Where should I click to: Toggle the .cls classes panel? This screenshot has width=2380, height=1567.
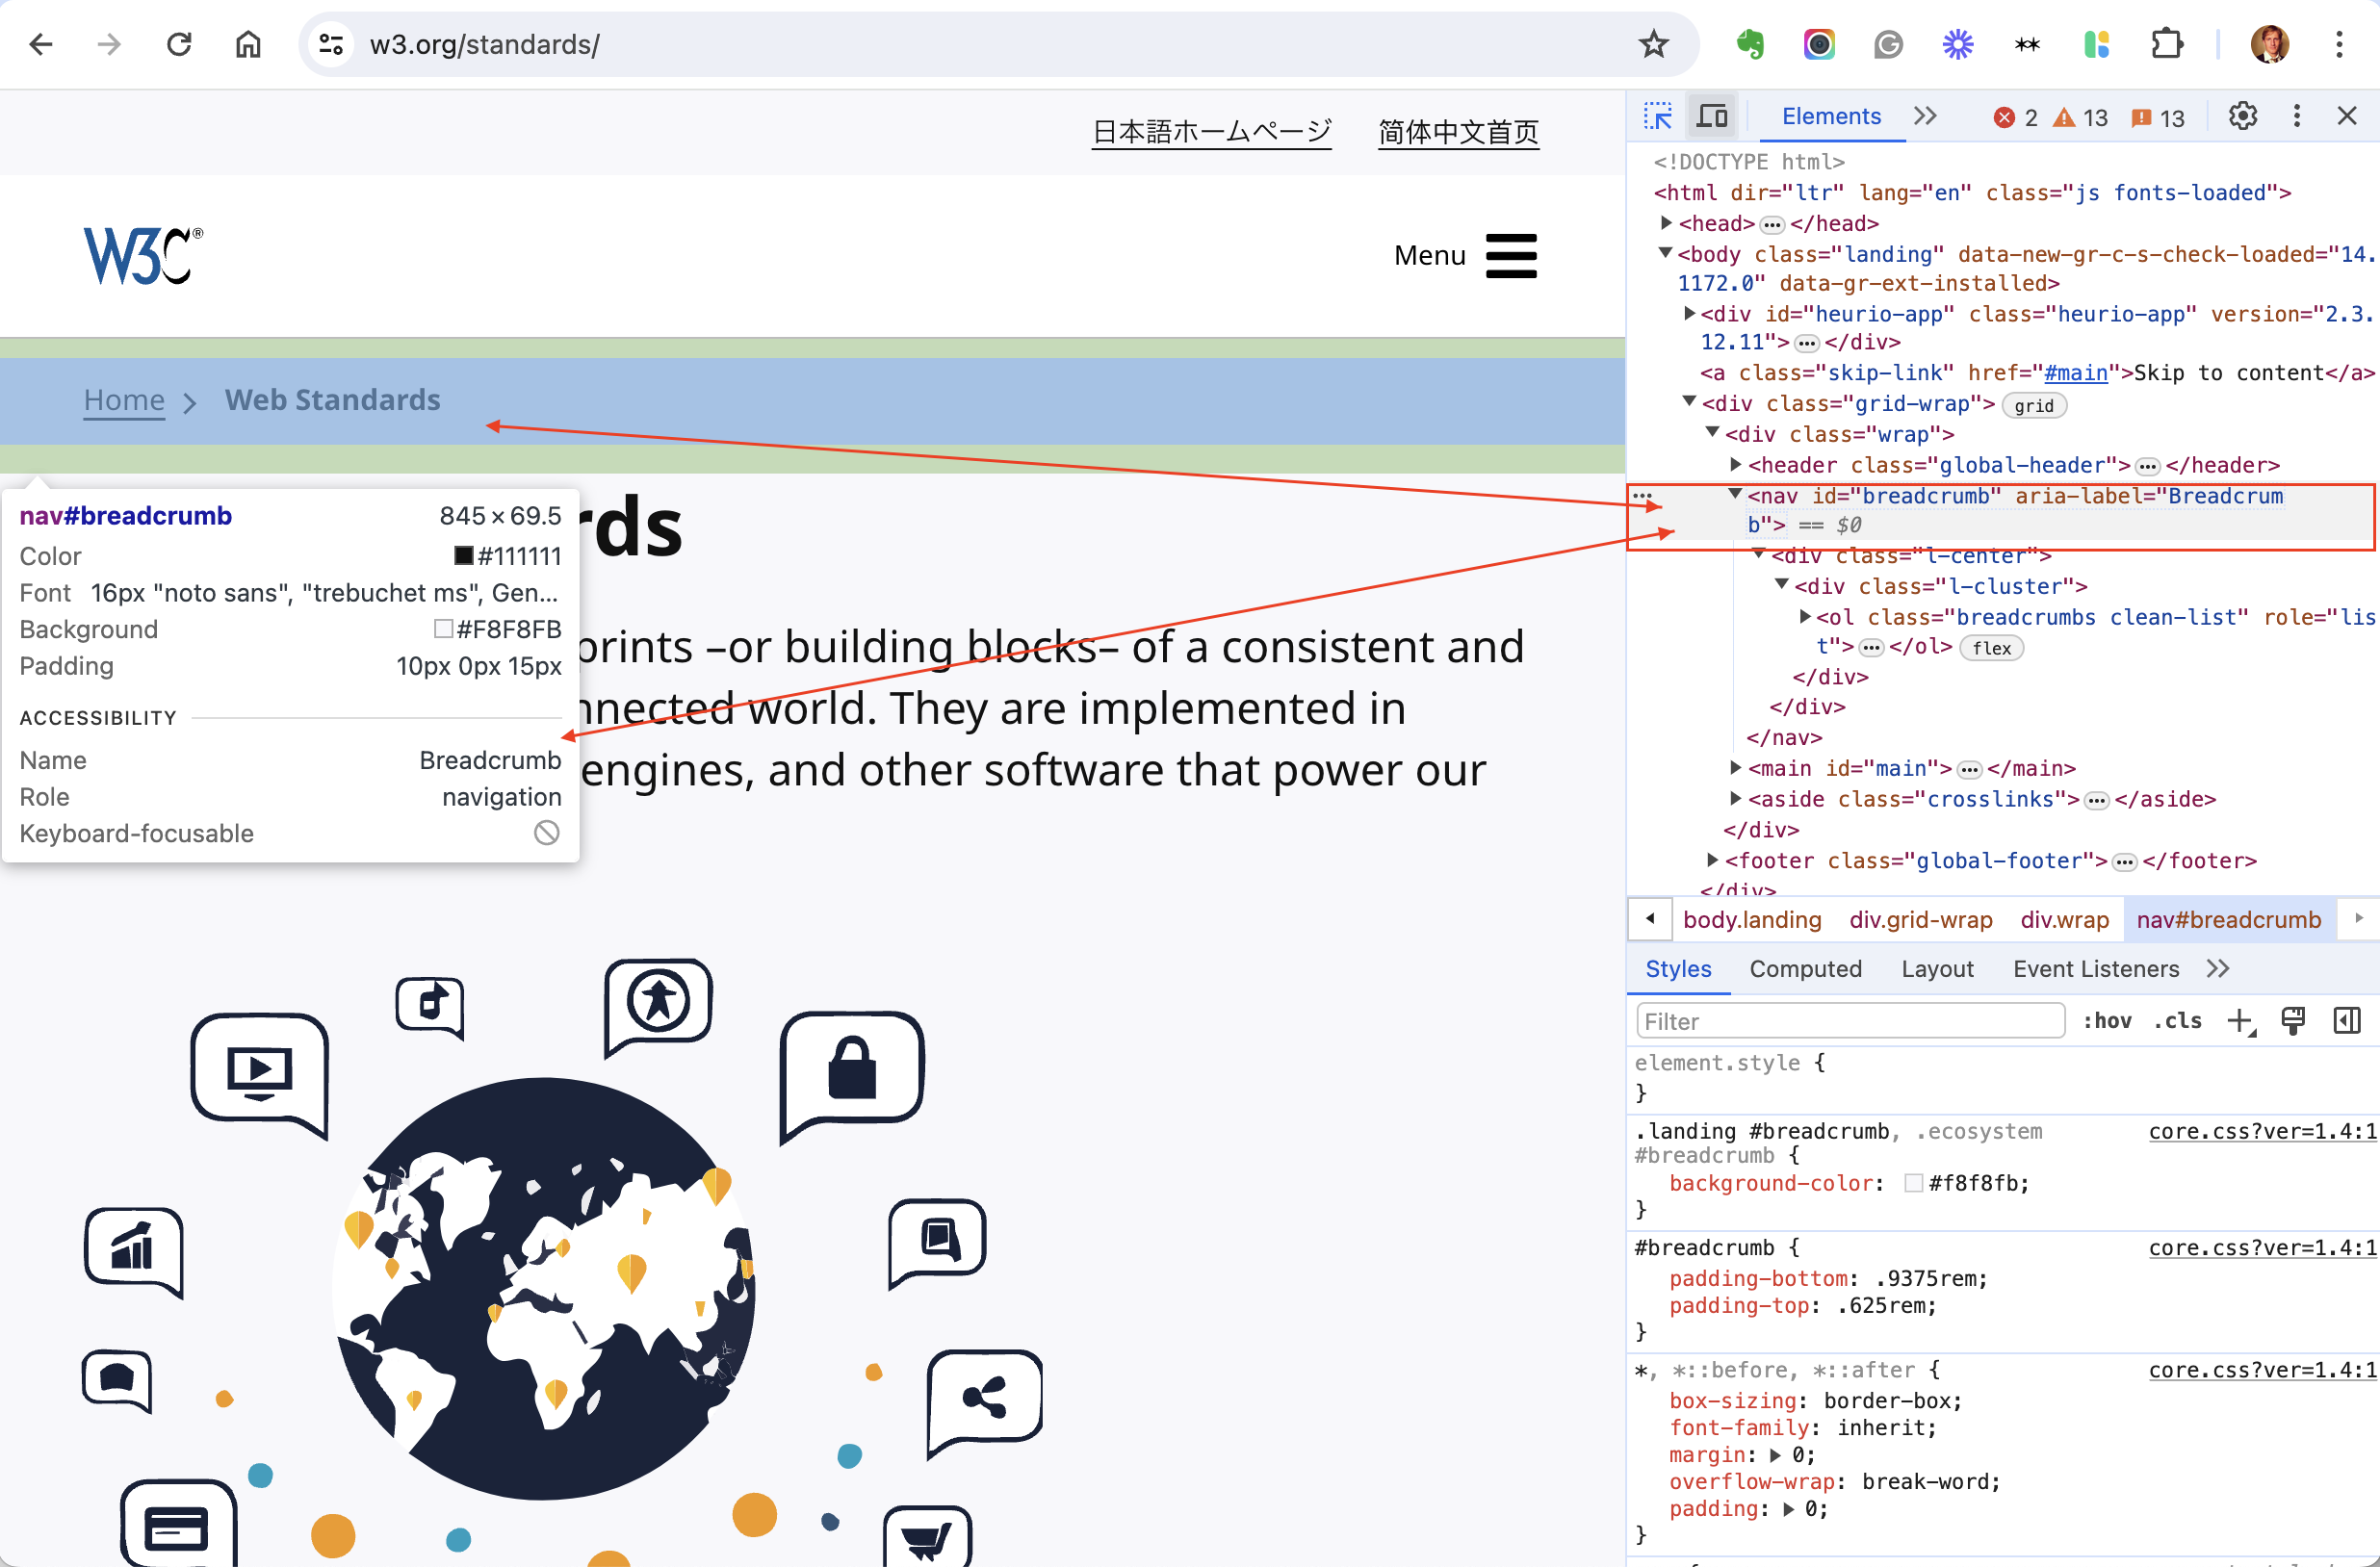[x=2178, y=1020]
